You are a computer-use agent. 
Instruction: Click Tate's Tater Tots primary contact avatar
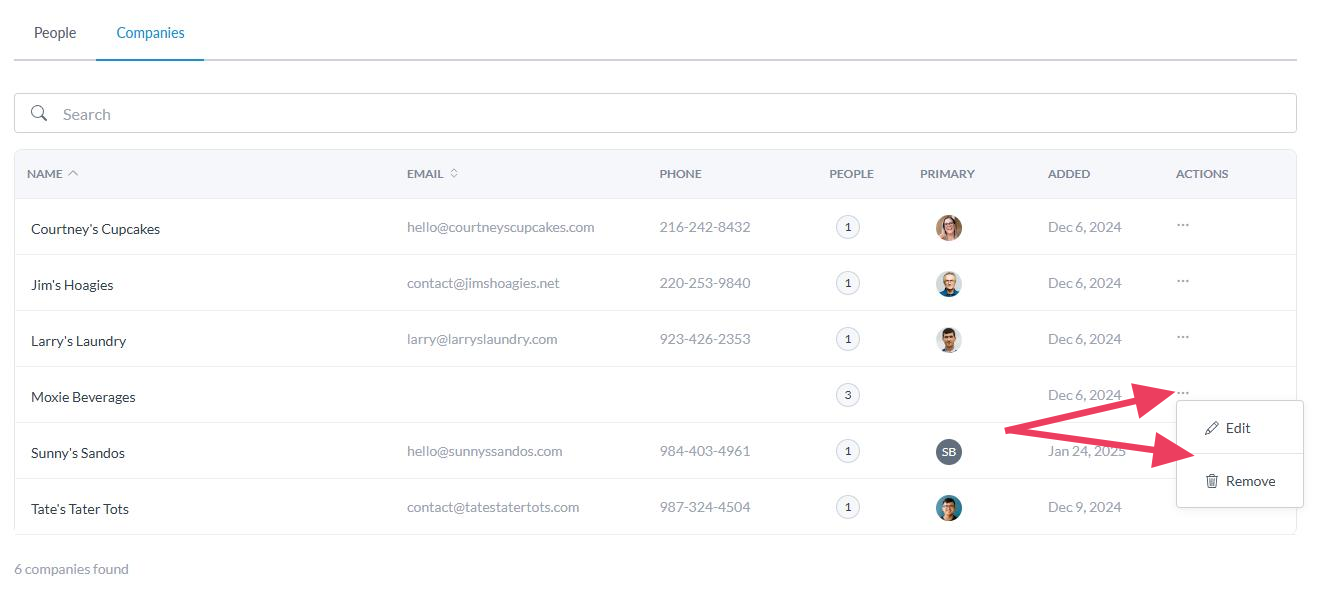pos(948,508)
